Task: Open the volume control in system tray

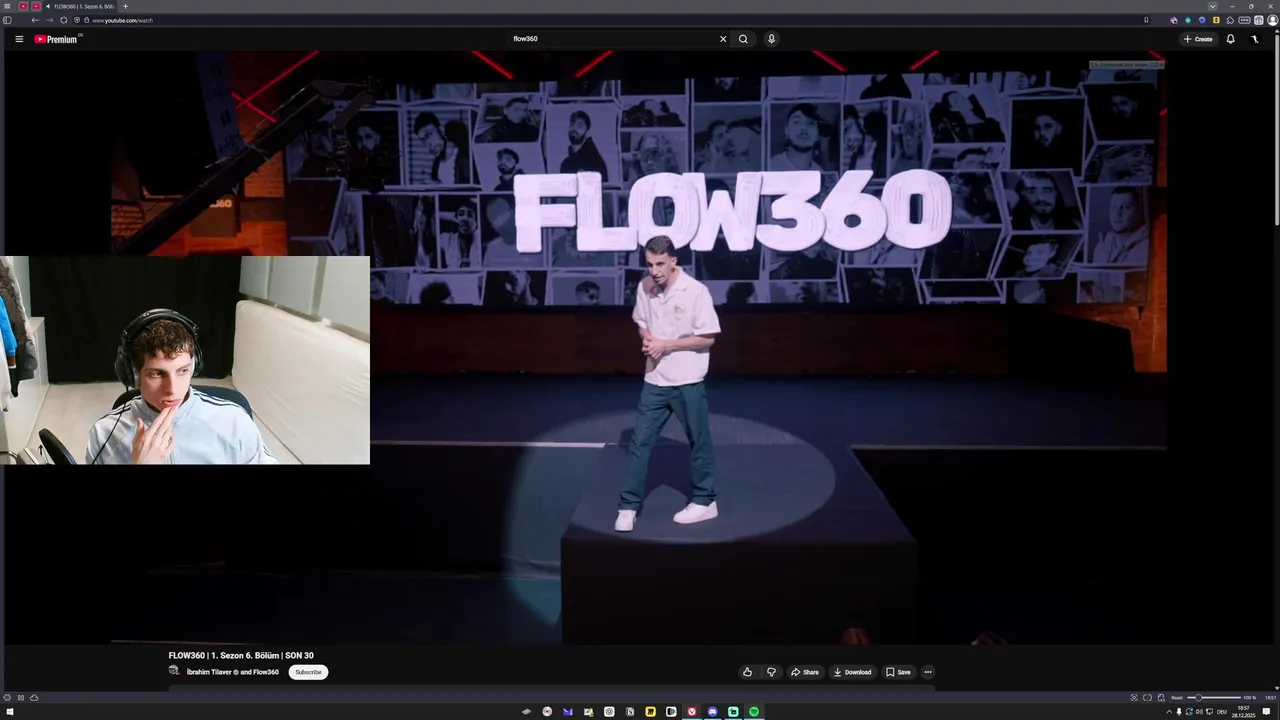Action: point(1199,711)
